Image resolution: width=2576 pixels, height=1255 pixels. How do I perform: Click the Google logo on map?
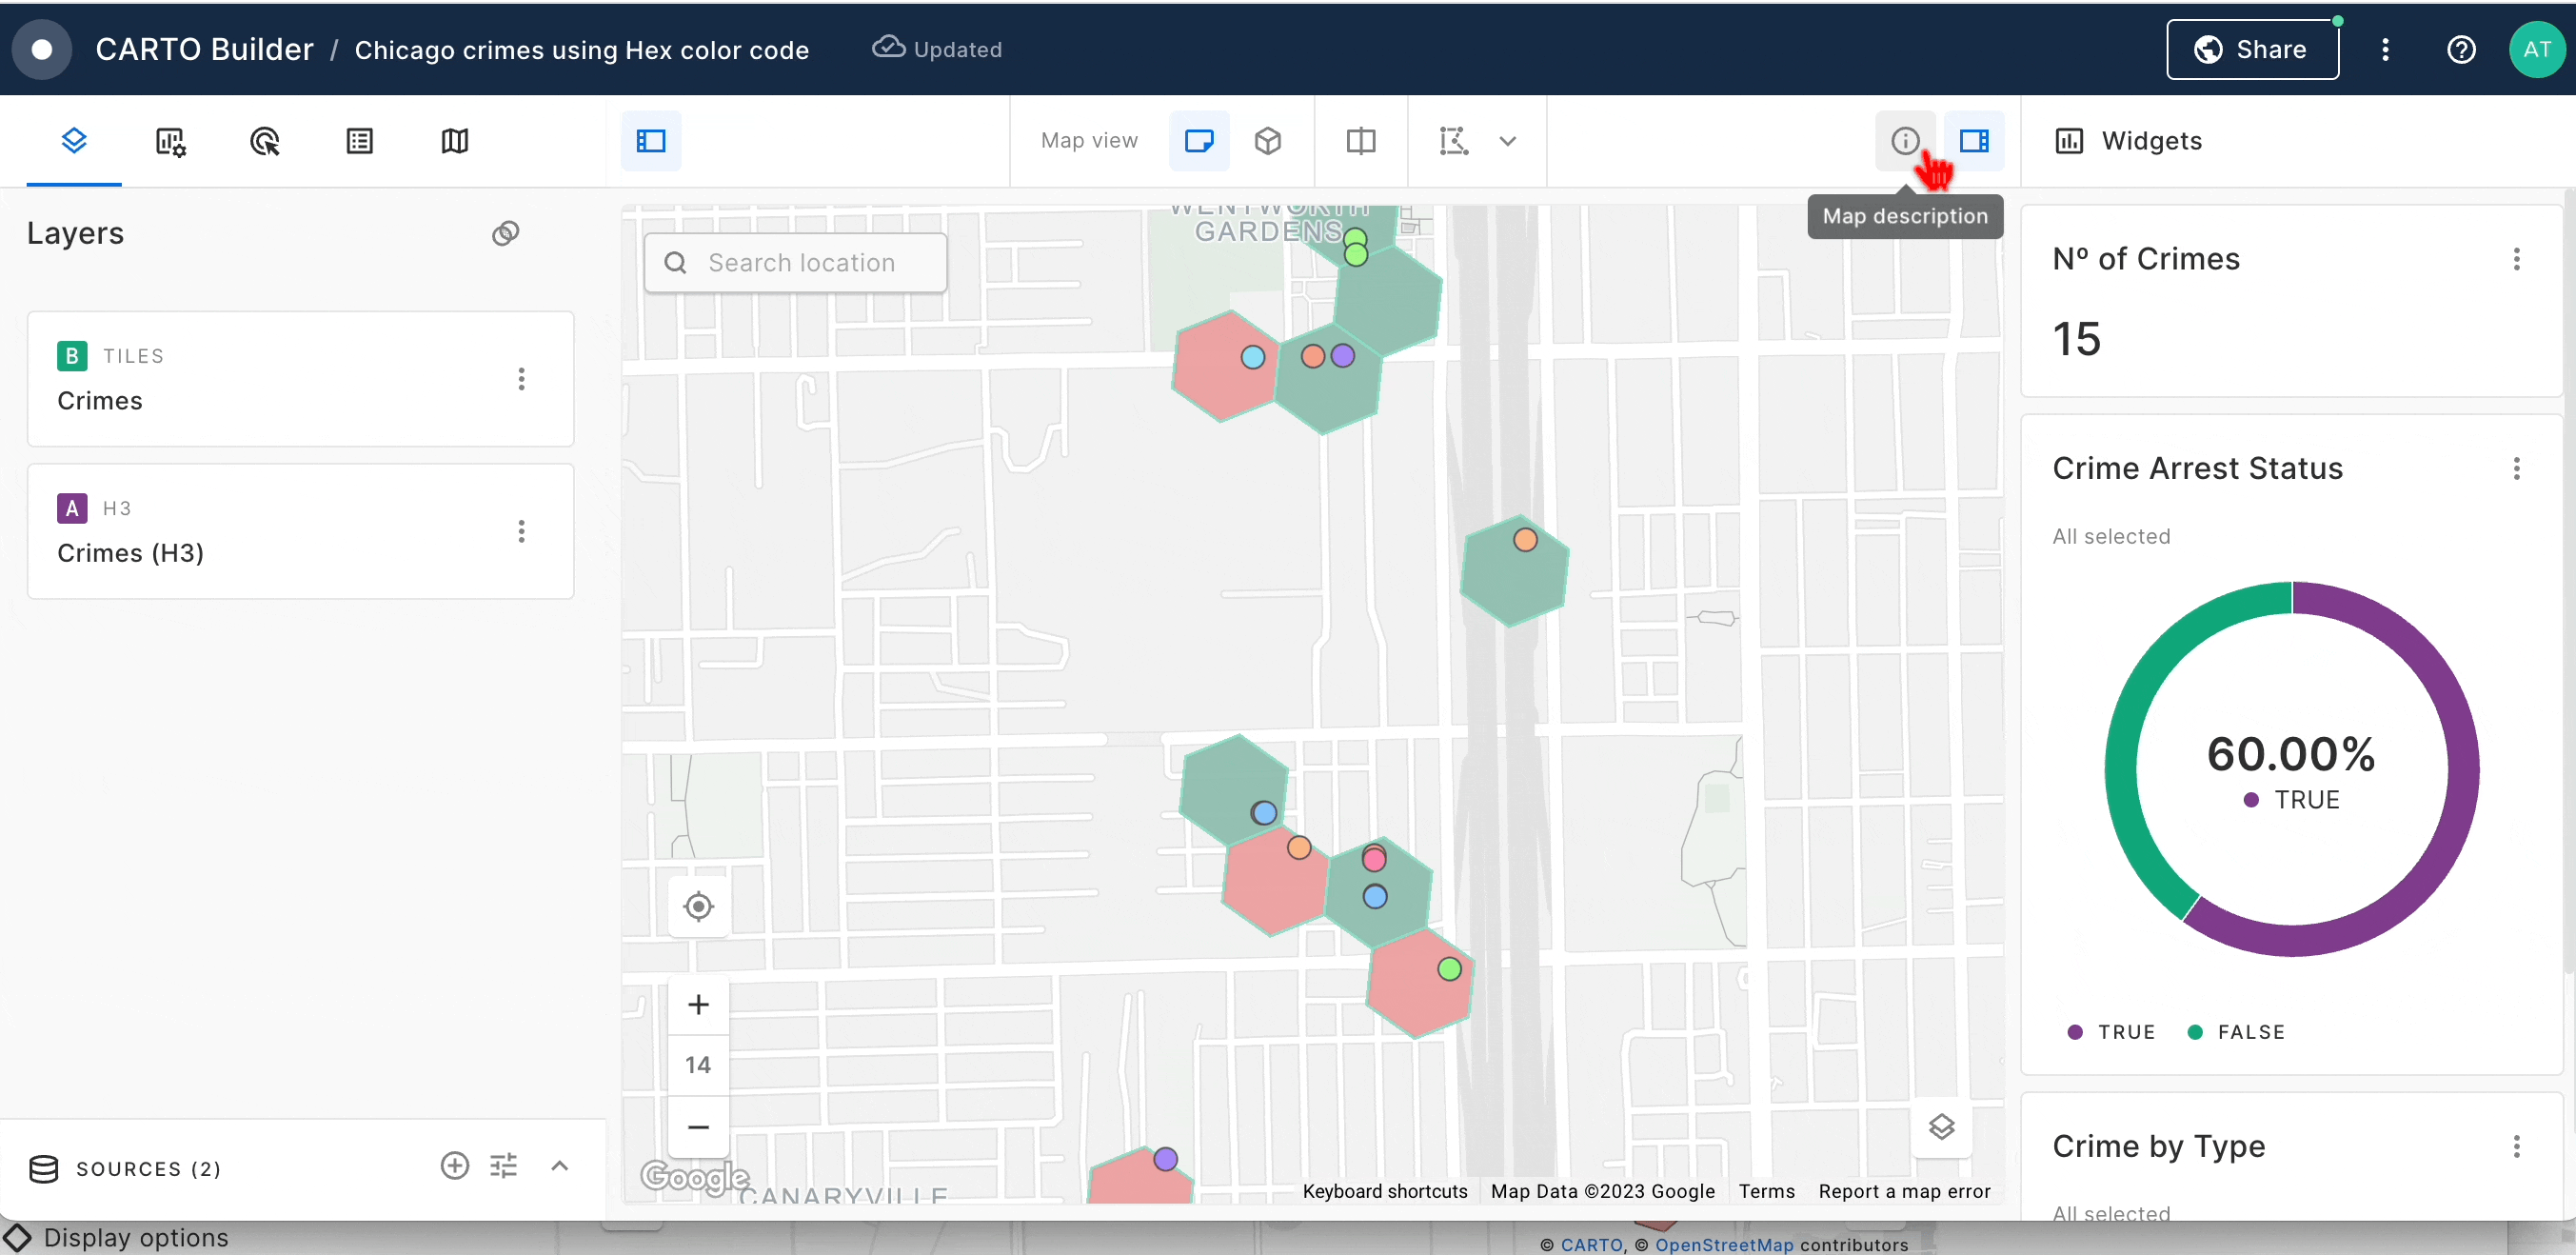[x=694, y=1176]
